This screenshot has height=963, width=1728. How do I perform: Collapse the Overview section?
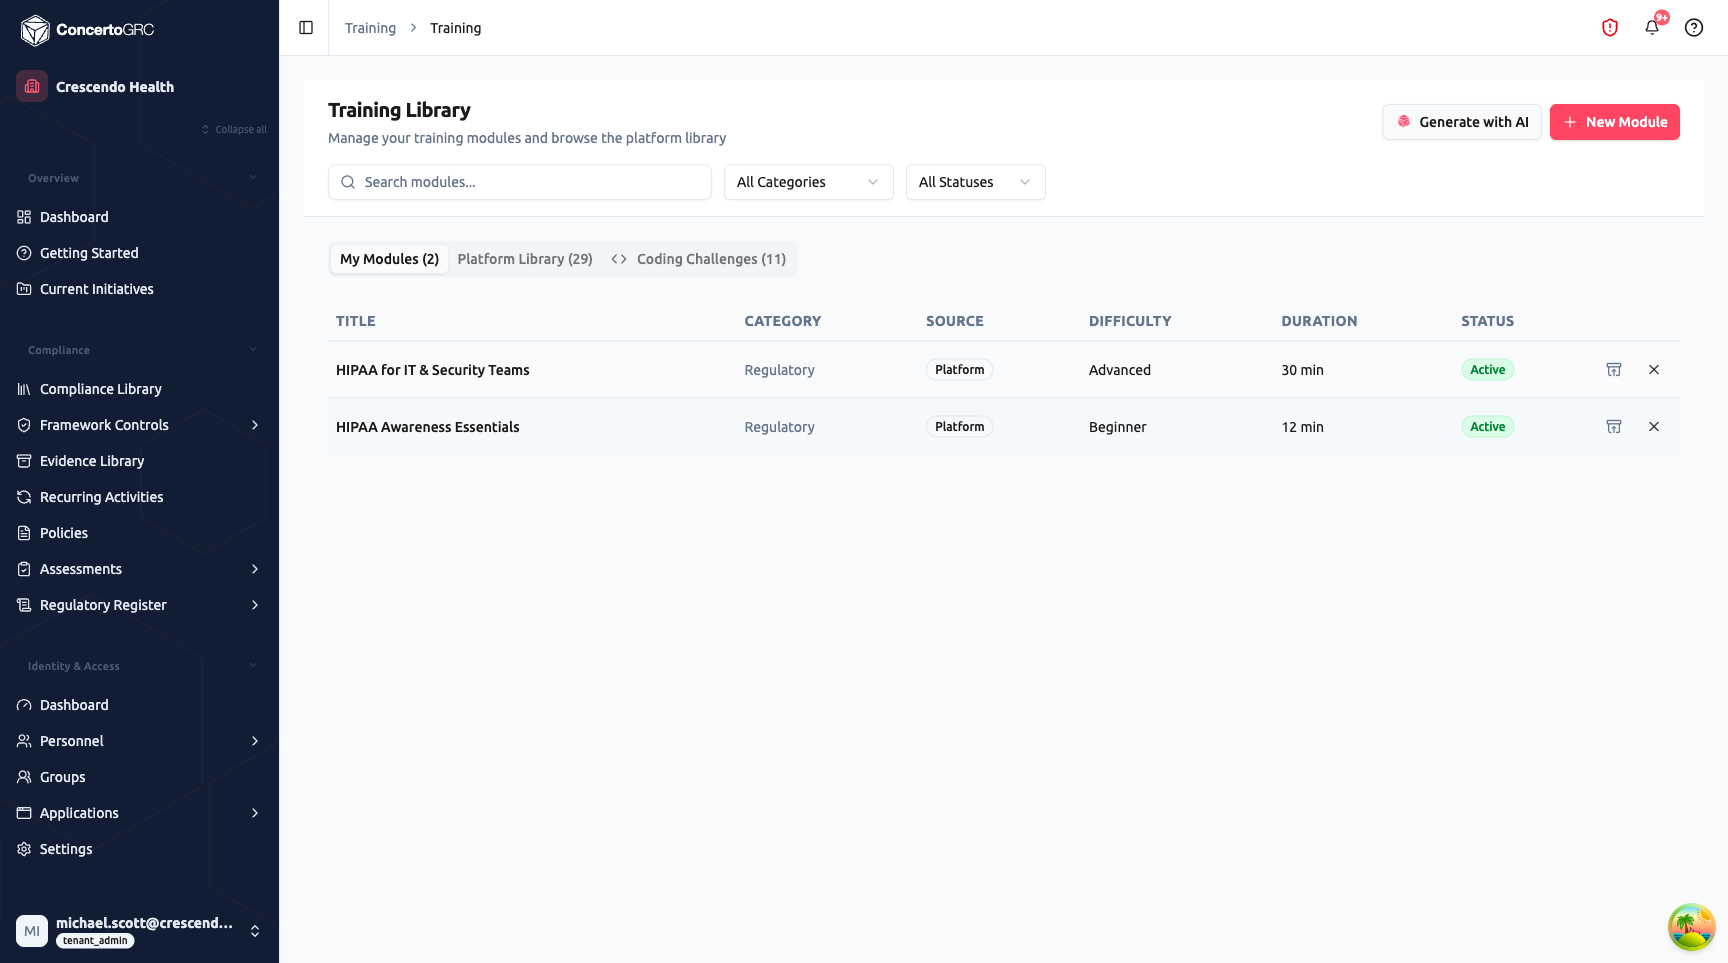click(x=253, y=178)
